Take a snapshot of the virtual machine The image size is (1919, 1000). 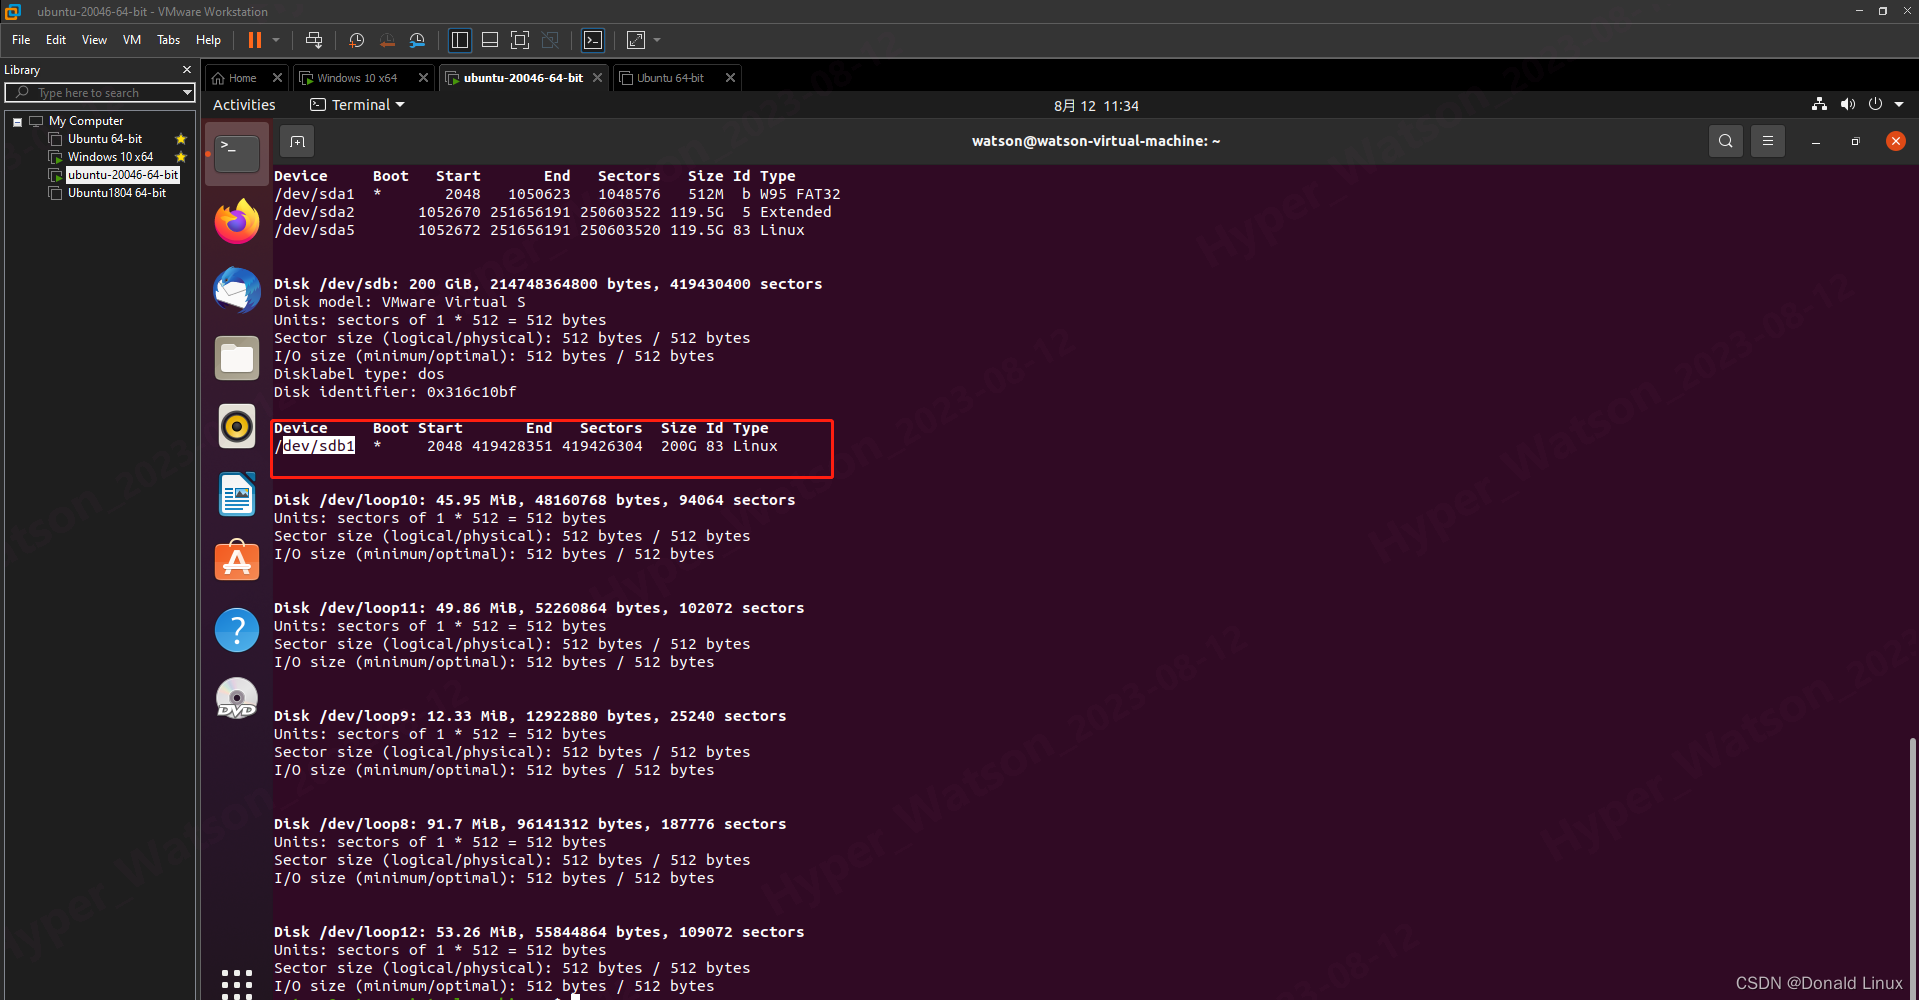[357, 40]
